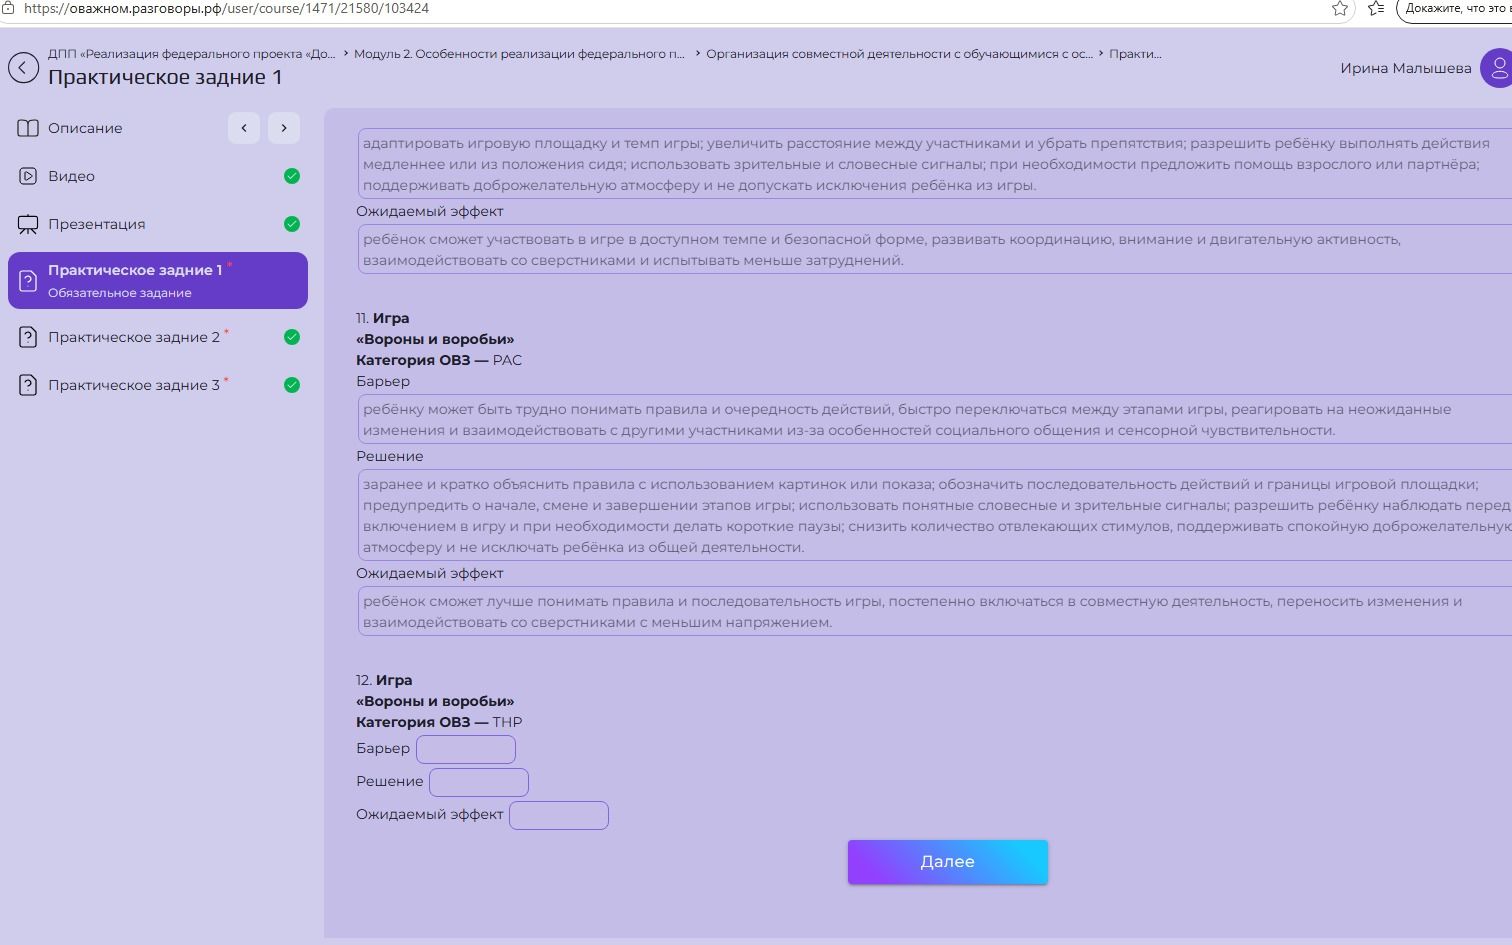Screen dimensions: 1512x945
Task: Click Ожидаемый эффект field of game 11
Action: [934, 612]
